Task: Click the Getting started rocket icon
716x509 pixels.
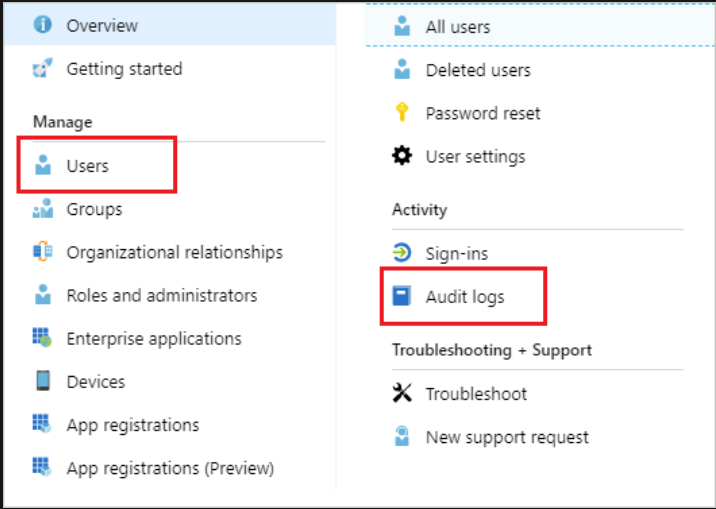Action: [x=42, y=69]
